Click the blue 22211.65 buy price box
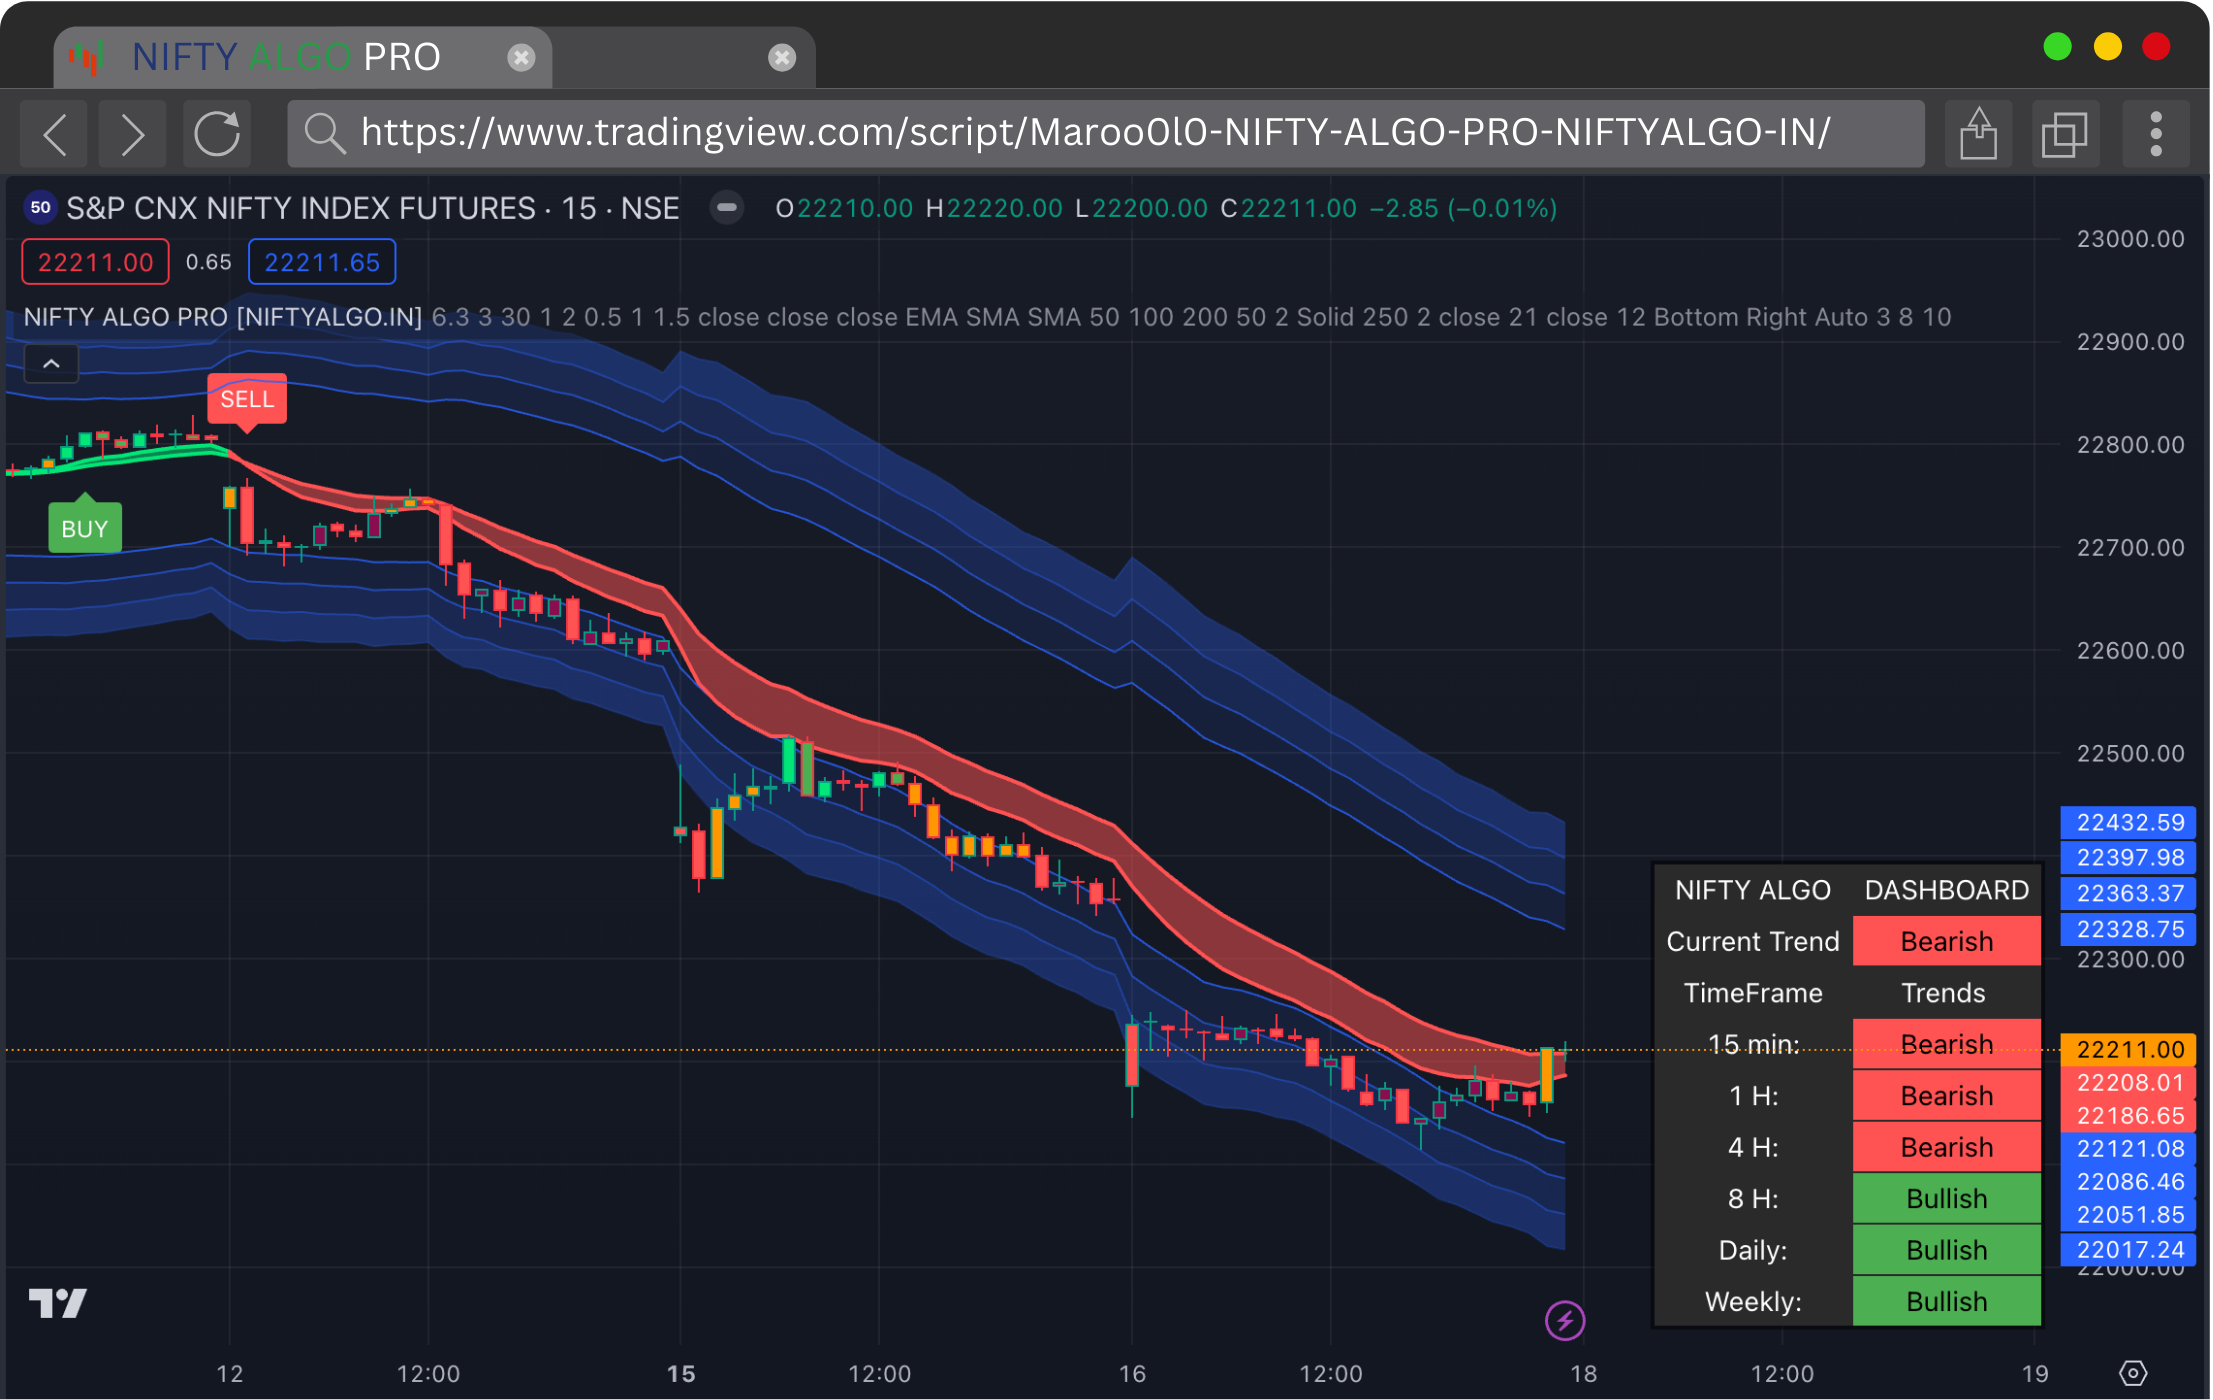The height and width of the screenshot is (1400, 2213). (322, 262)
